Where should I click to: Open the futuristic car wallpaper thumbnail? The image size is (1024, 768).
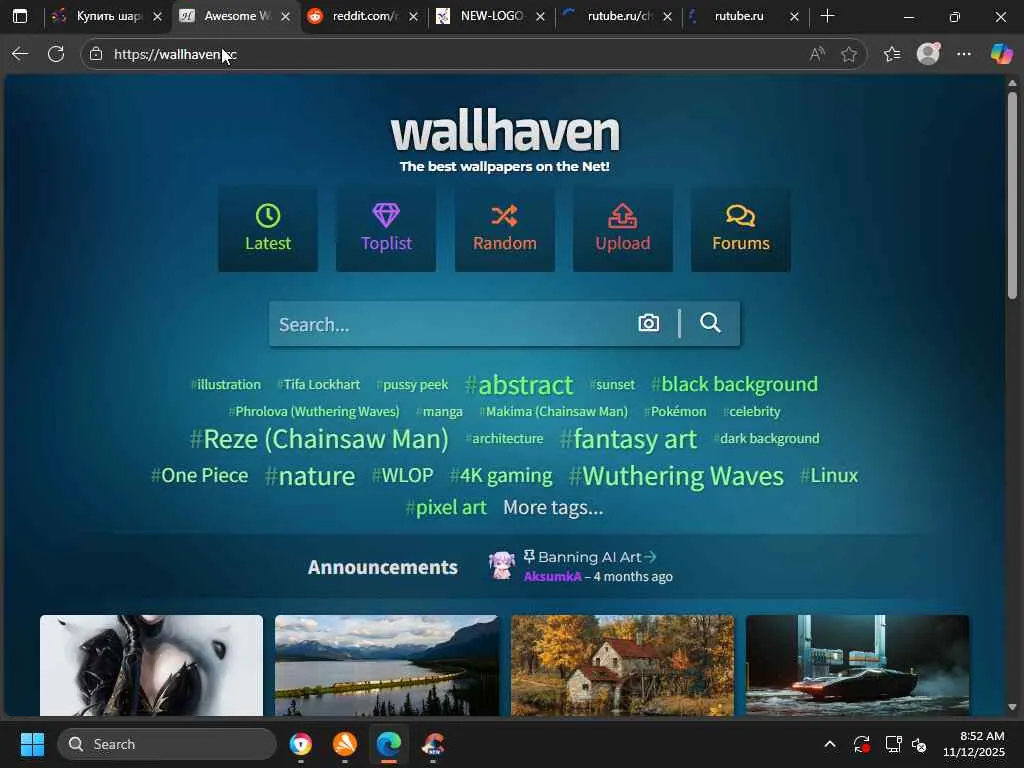pyautogui.click(x=857, y=665)
